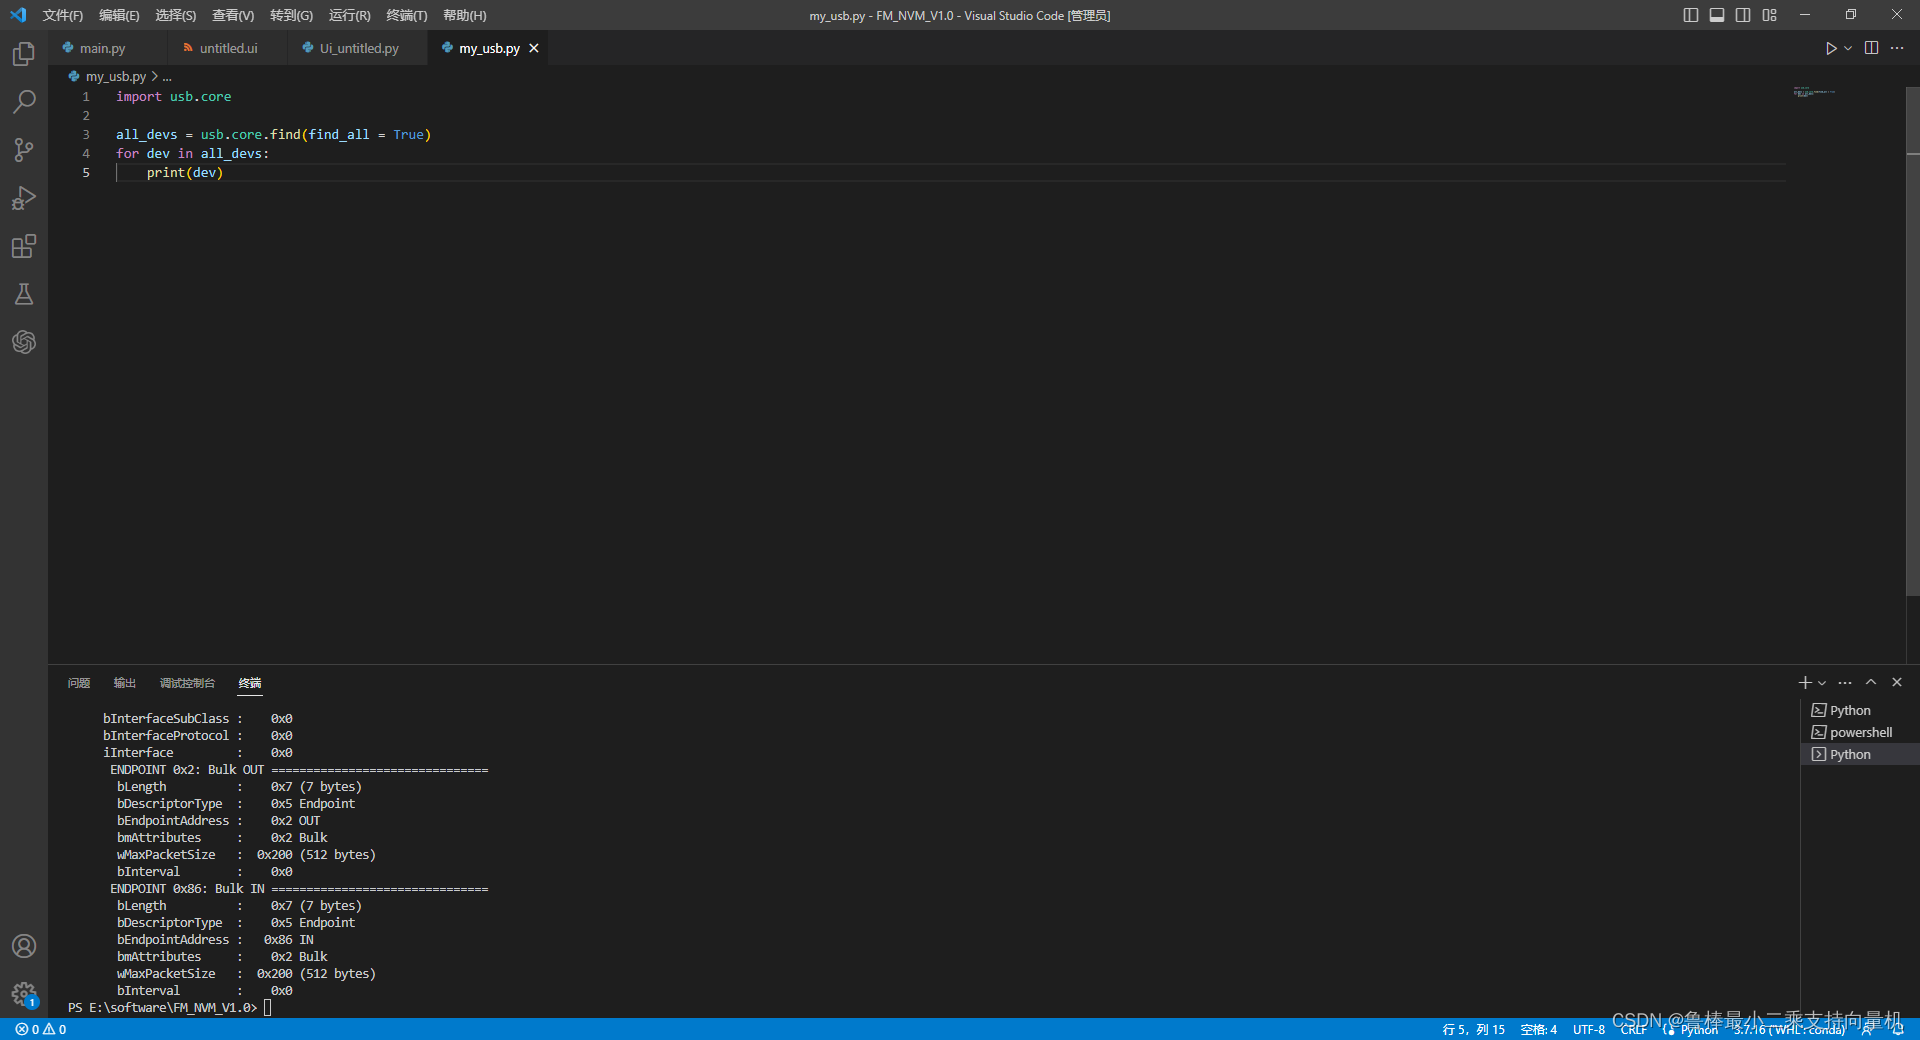Open the Search view icon
The image size is (1920, 1040).
24,102
